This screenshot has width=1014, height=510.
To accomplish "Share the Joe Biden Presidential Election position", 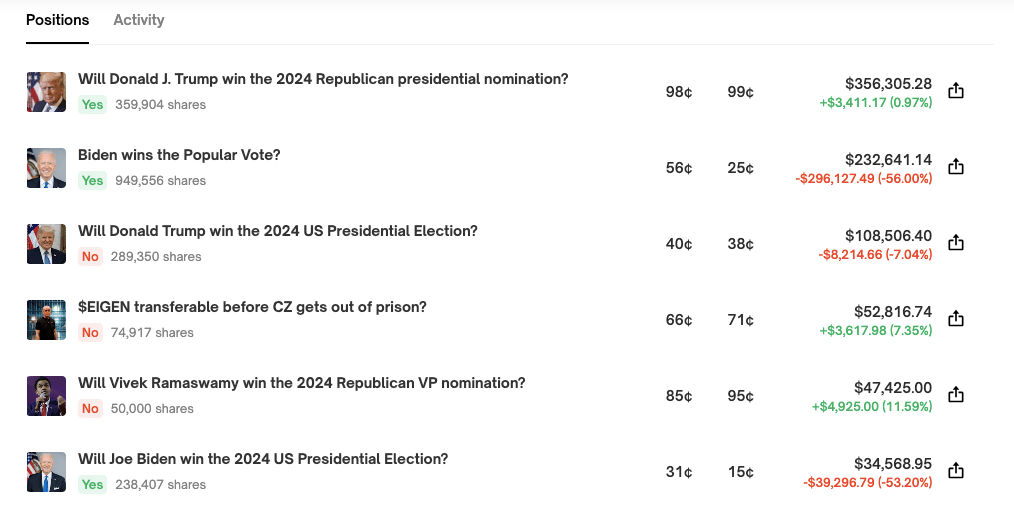I will pos(955,471).
